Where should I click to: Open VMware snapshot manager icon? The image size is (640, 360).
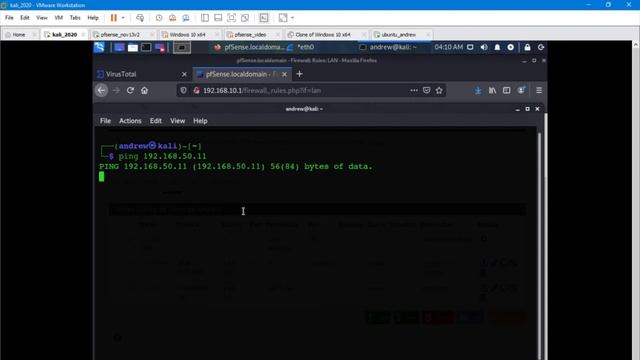[186, 18]
